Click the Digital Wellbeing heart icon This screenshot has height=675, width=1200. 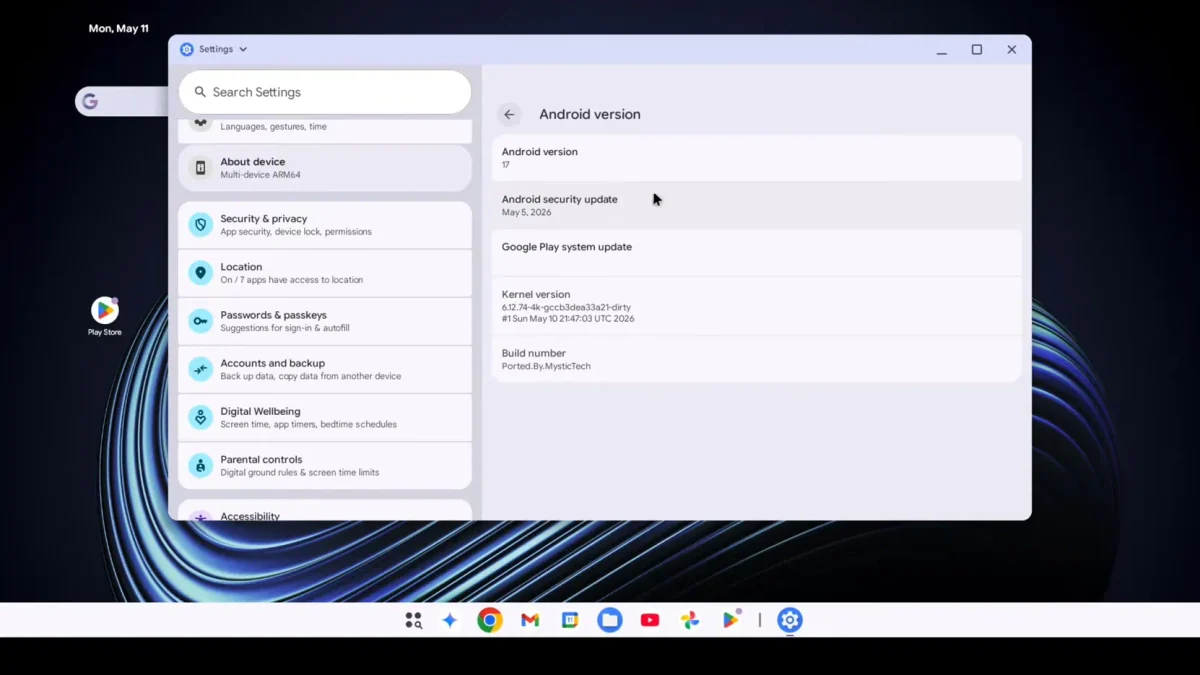pyautogui.click(x=201, y=417)
